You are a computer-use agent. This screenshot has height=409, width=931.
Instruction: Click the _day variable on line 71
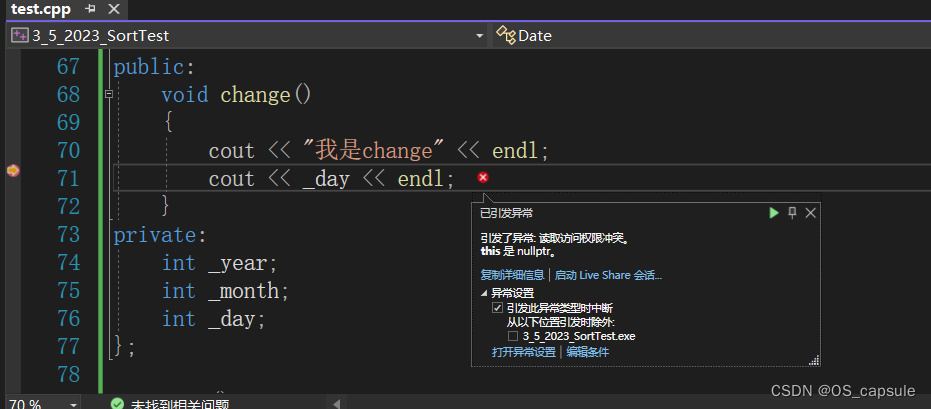coord(326,179)
